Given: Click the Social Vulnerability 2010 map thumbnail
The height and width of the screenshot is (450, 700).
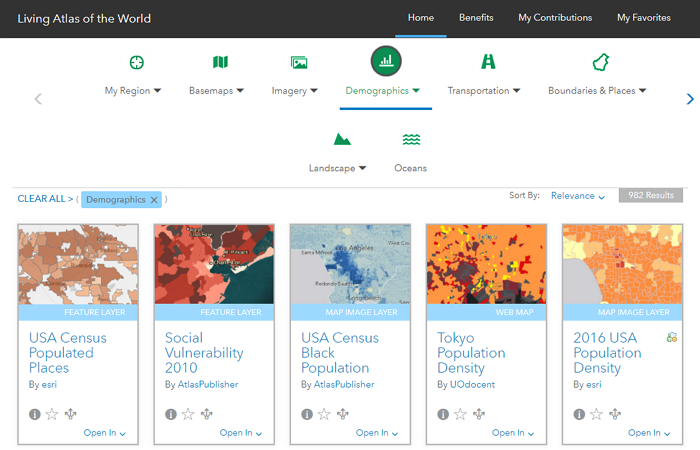Looking at the screenshot, I should coord(214,264).
